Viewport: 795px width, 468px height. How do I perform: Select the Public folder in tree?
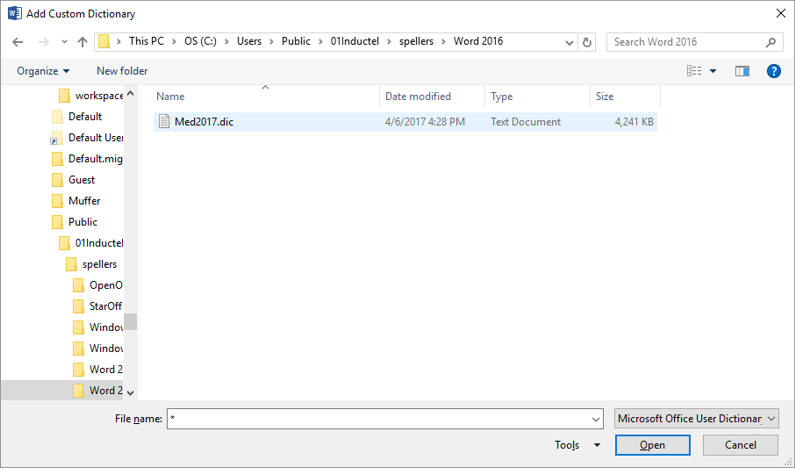coord(82,222)
